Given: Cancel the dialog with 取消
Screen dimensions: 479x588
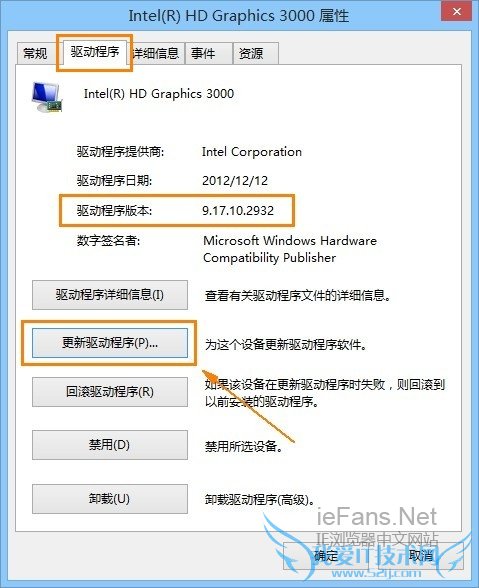Looking at the screenshot, I should 421,556.
